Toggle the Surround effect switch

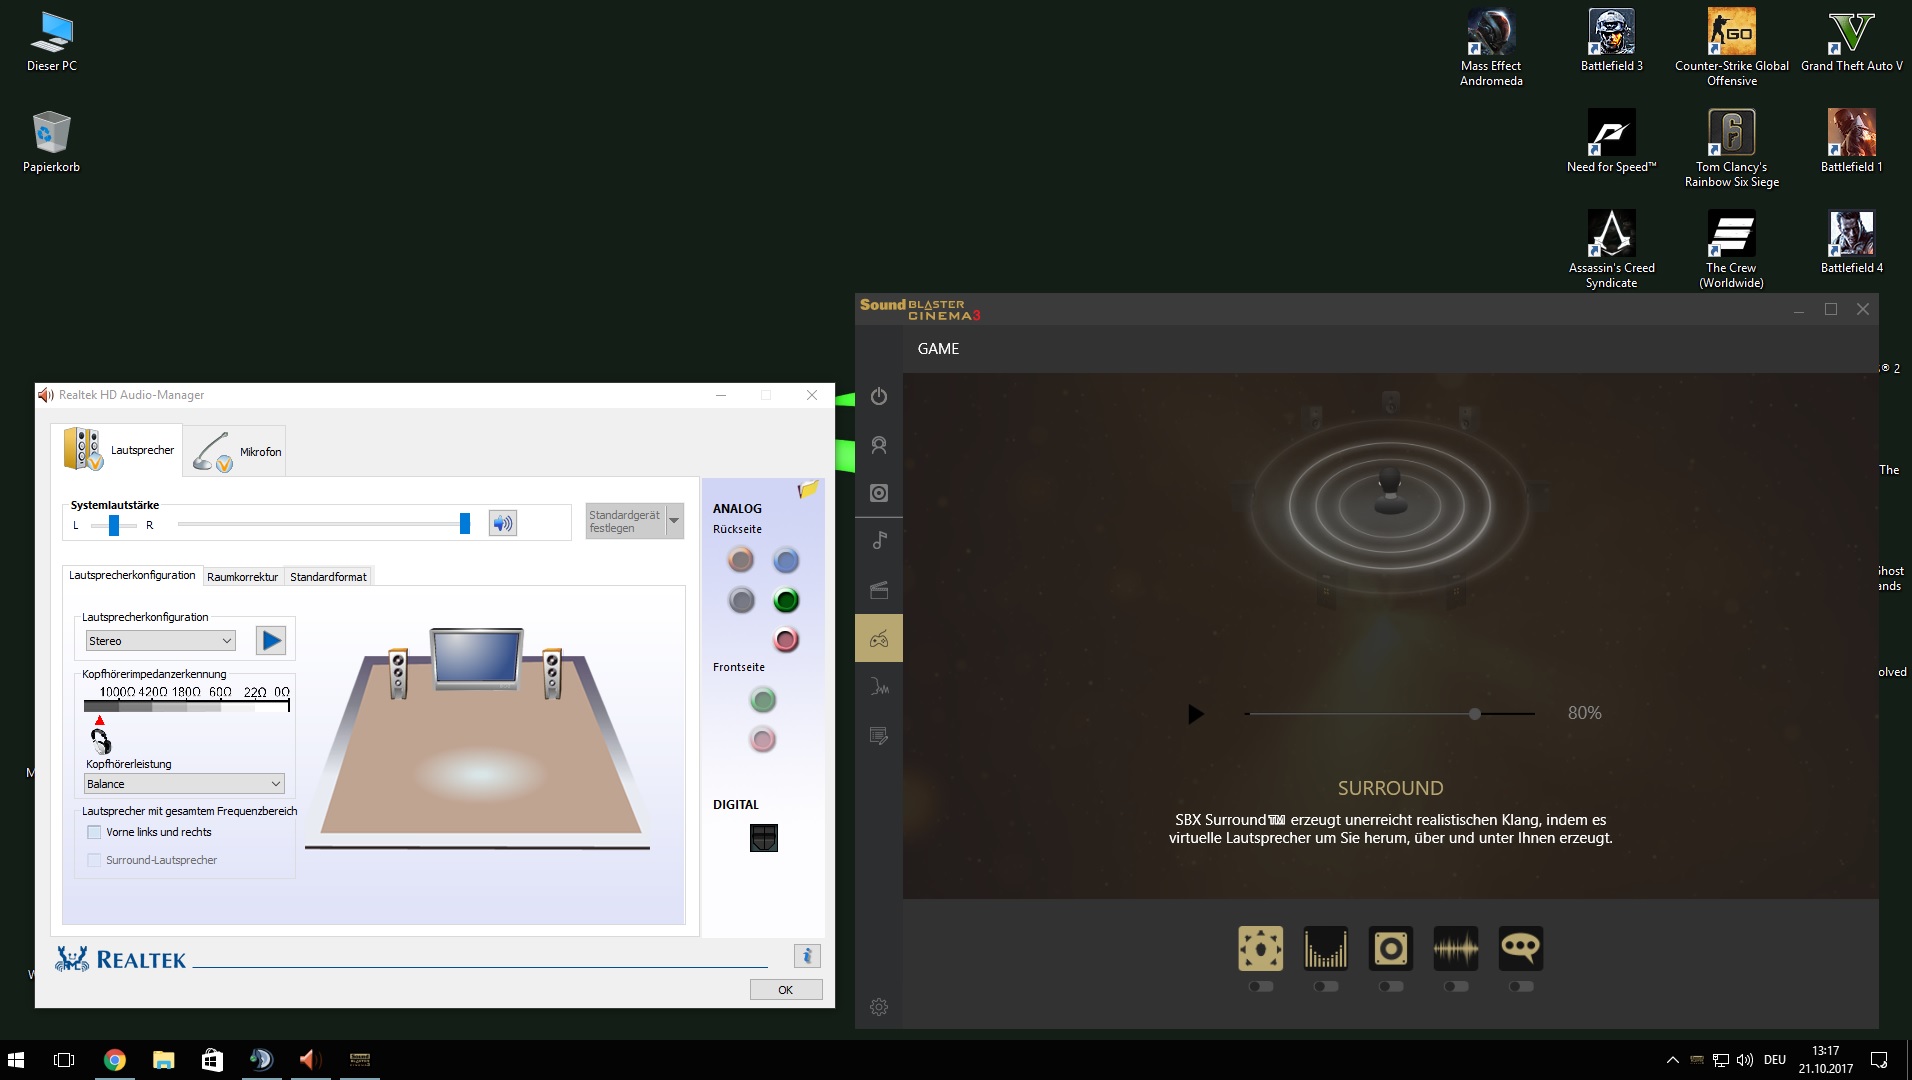pos(1260,987)
